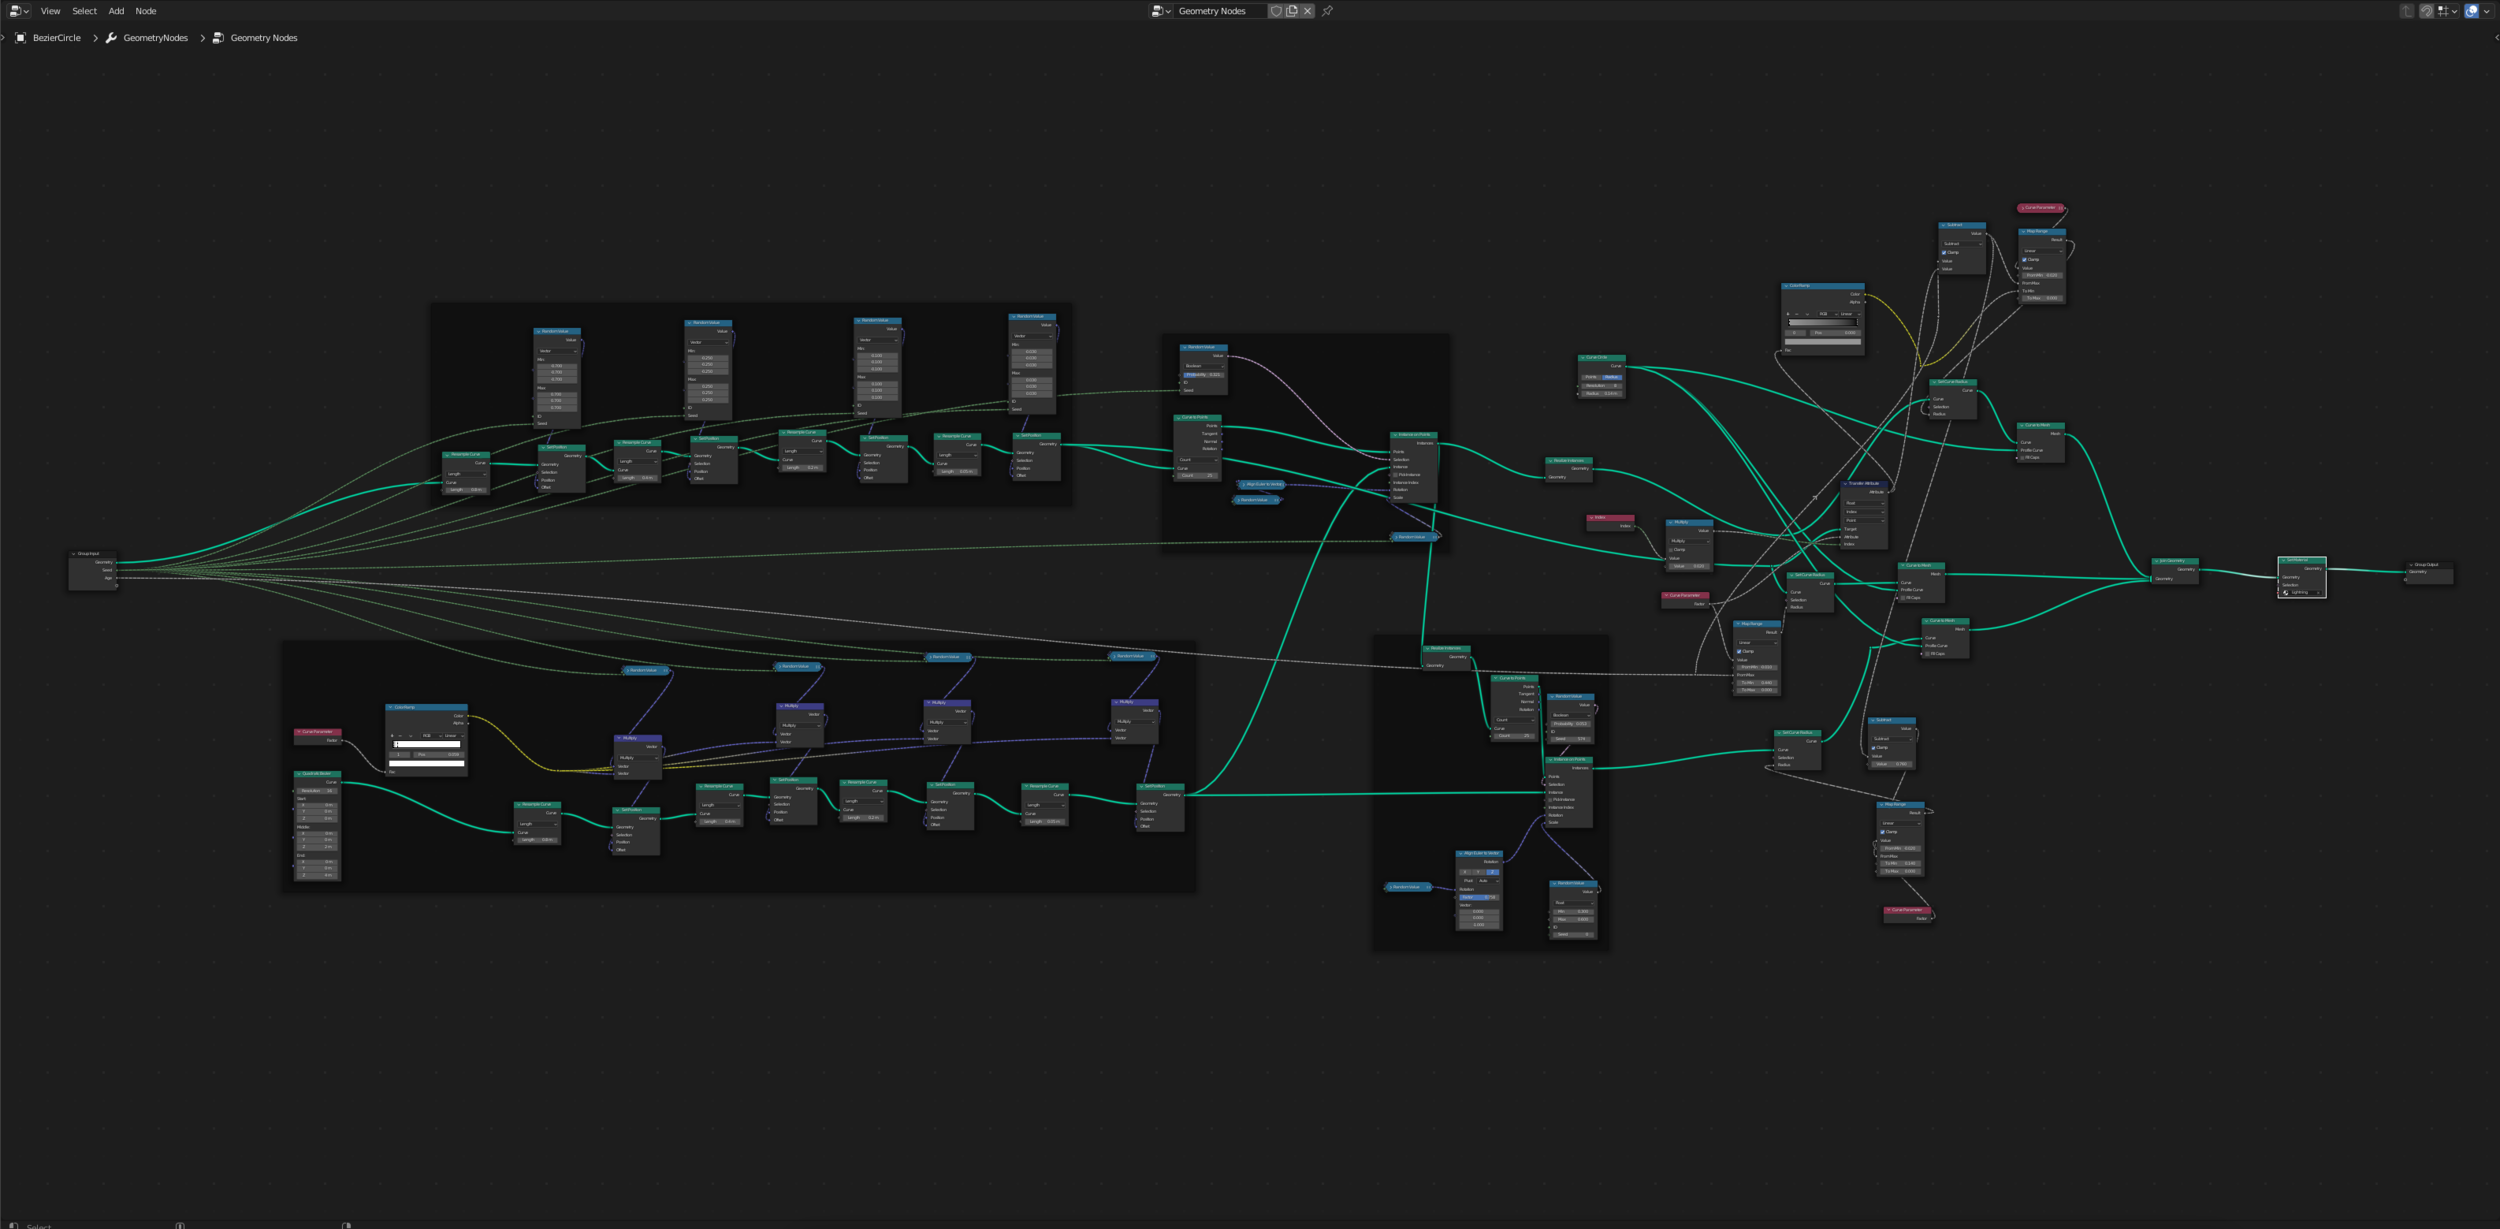Add a stop to upper-right Color Ramp
This screenshot has height=1229, width=2500.
point(1789,314)
